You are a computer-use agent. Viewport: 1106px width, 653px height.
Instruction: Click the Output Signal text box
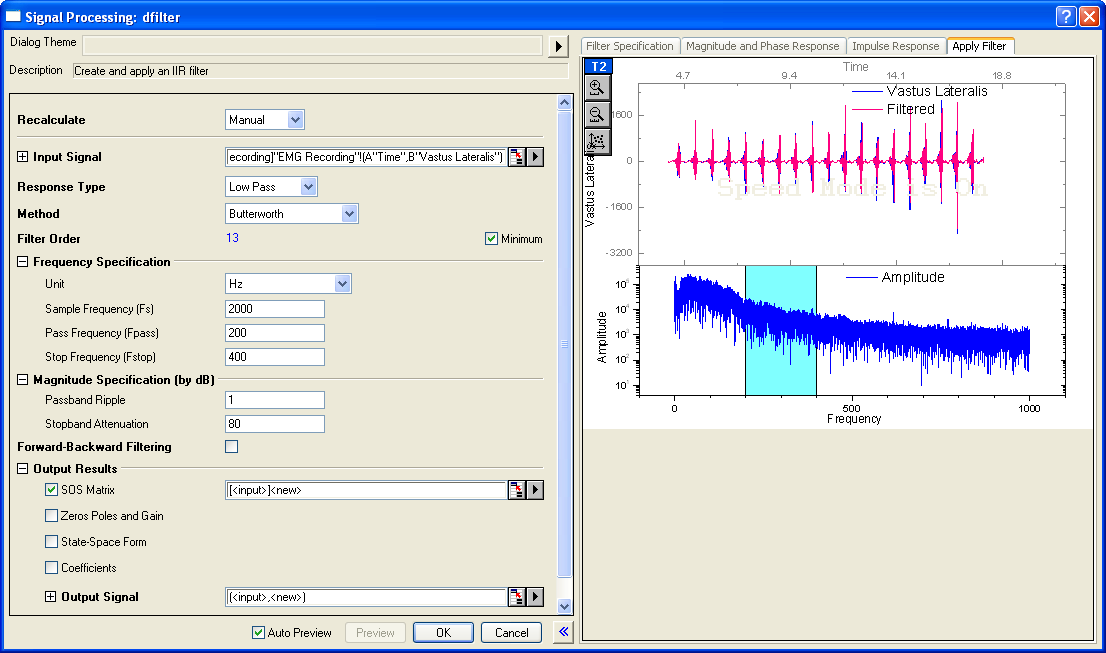tap(366, 597)
